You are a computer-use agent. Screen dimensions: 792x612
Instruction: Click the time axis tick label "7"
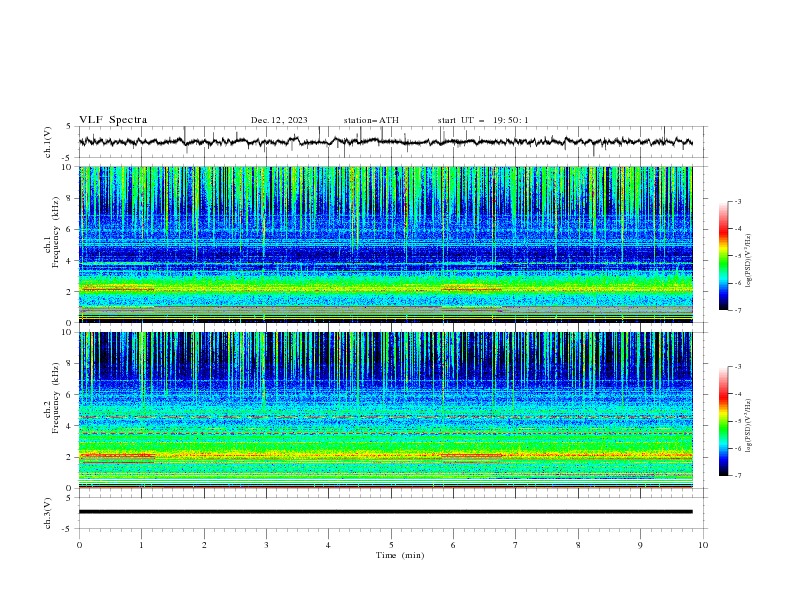[516, 545]
